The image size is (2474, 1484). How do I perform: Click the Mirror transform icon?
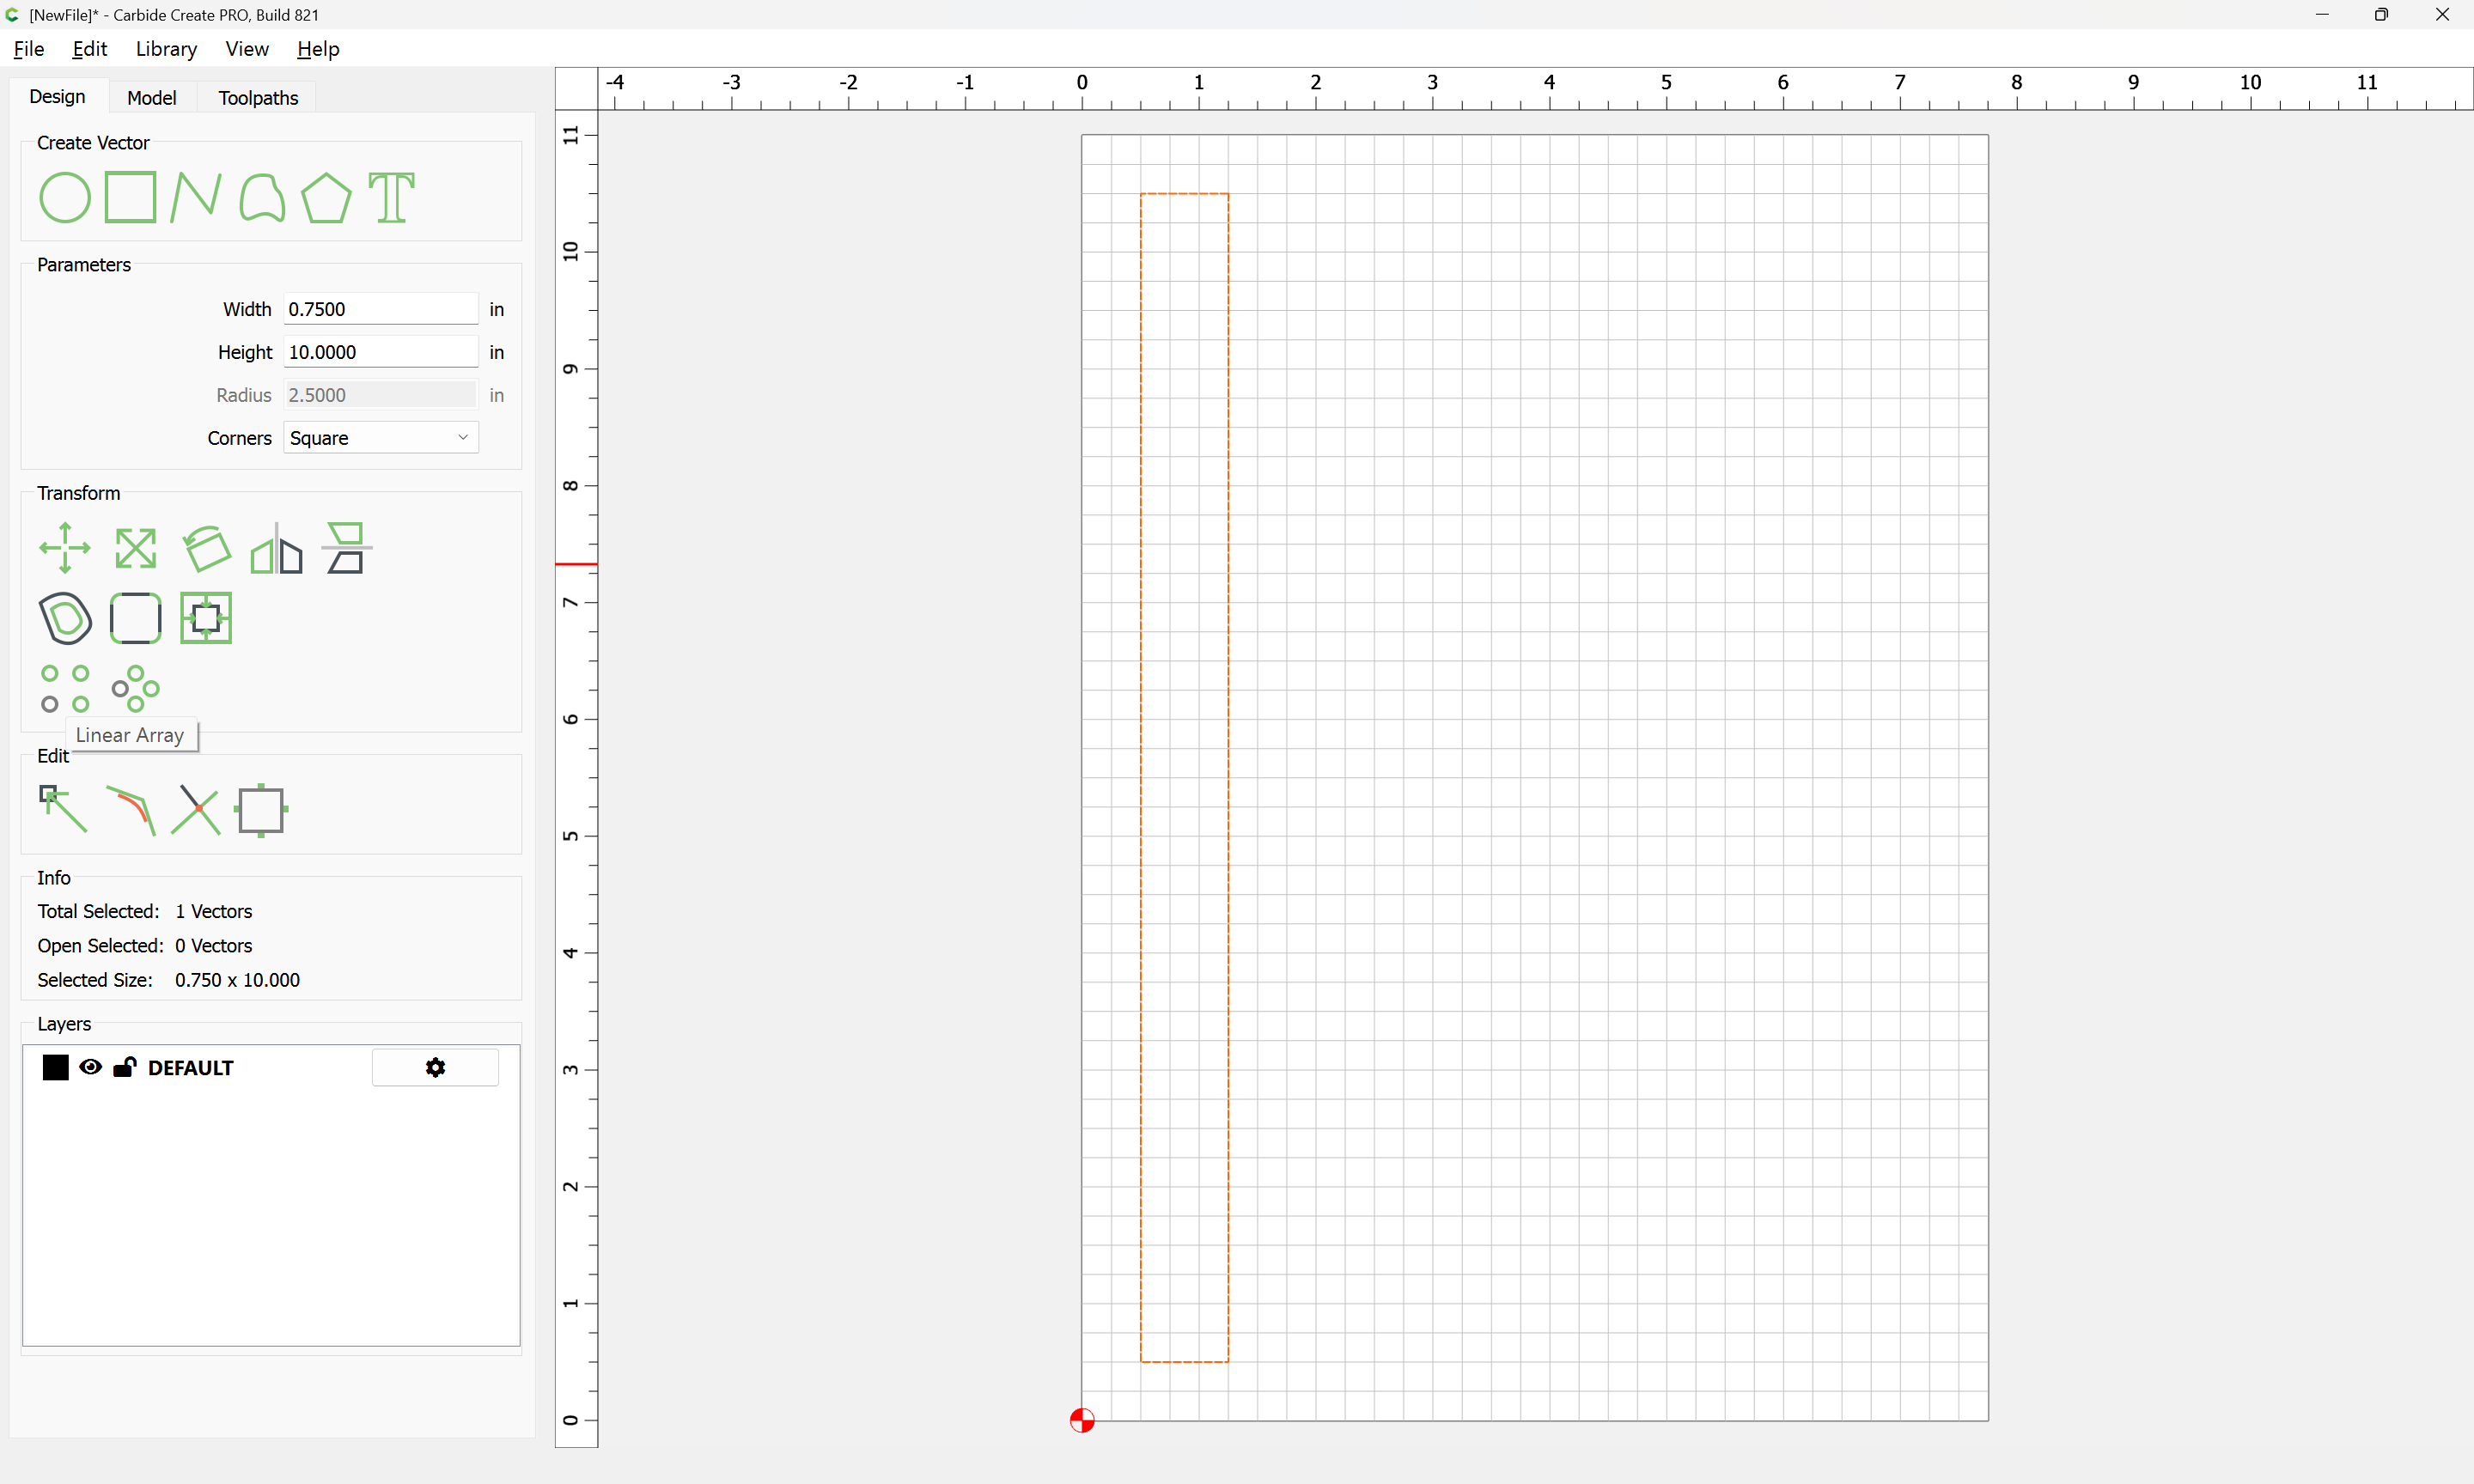(x=276, y=548)
